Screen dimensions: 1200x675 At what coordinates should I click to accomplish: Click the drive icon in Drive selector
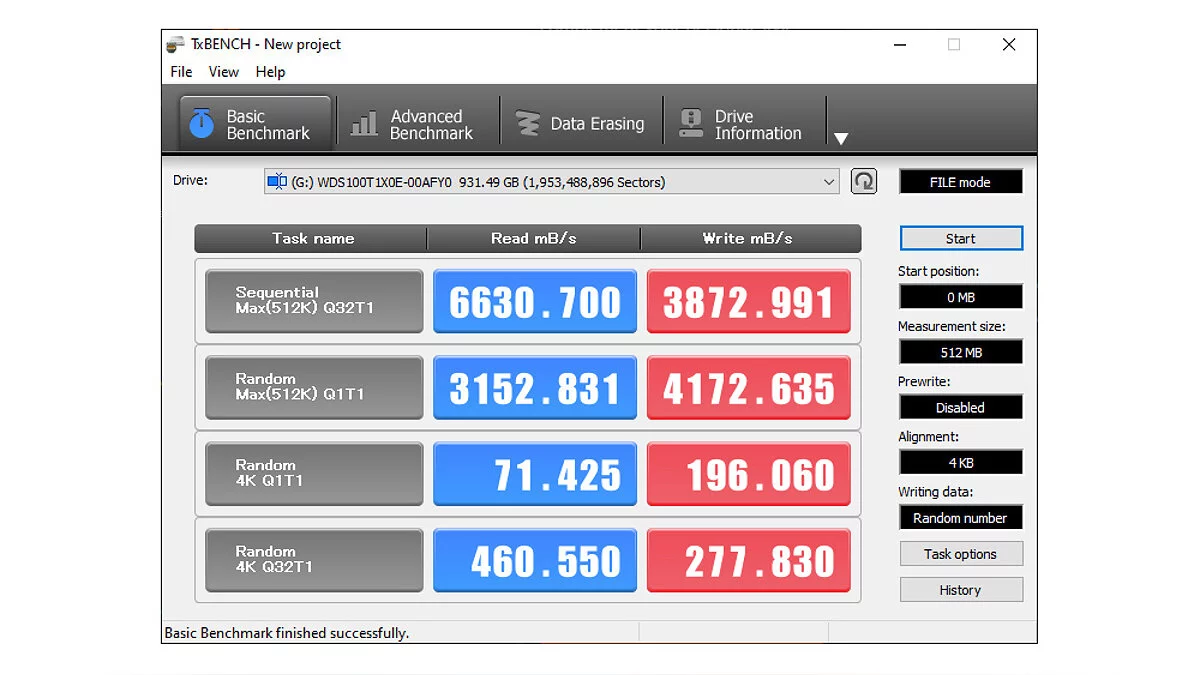coord(277,182)
